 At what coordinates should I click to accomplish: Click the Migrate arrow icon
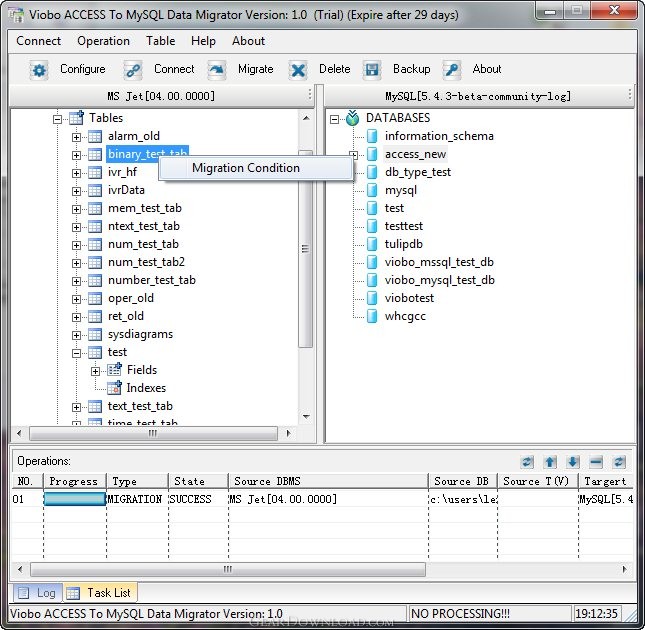(x=217, y=70)
